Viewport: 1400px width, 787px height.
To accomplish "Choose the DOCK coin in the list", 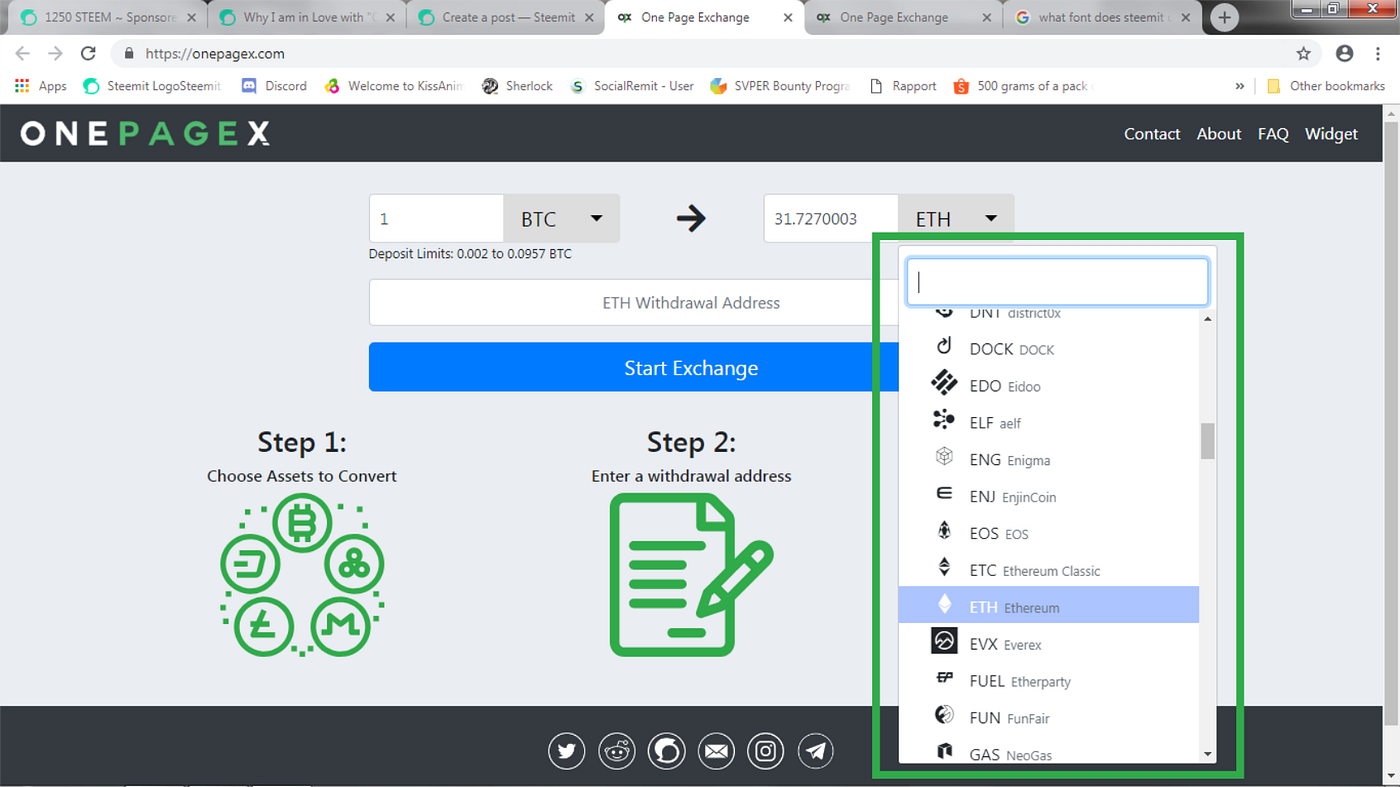I will (1049, 349).
